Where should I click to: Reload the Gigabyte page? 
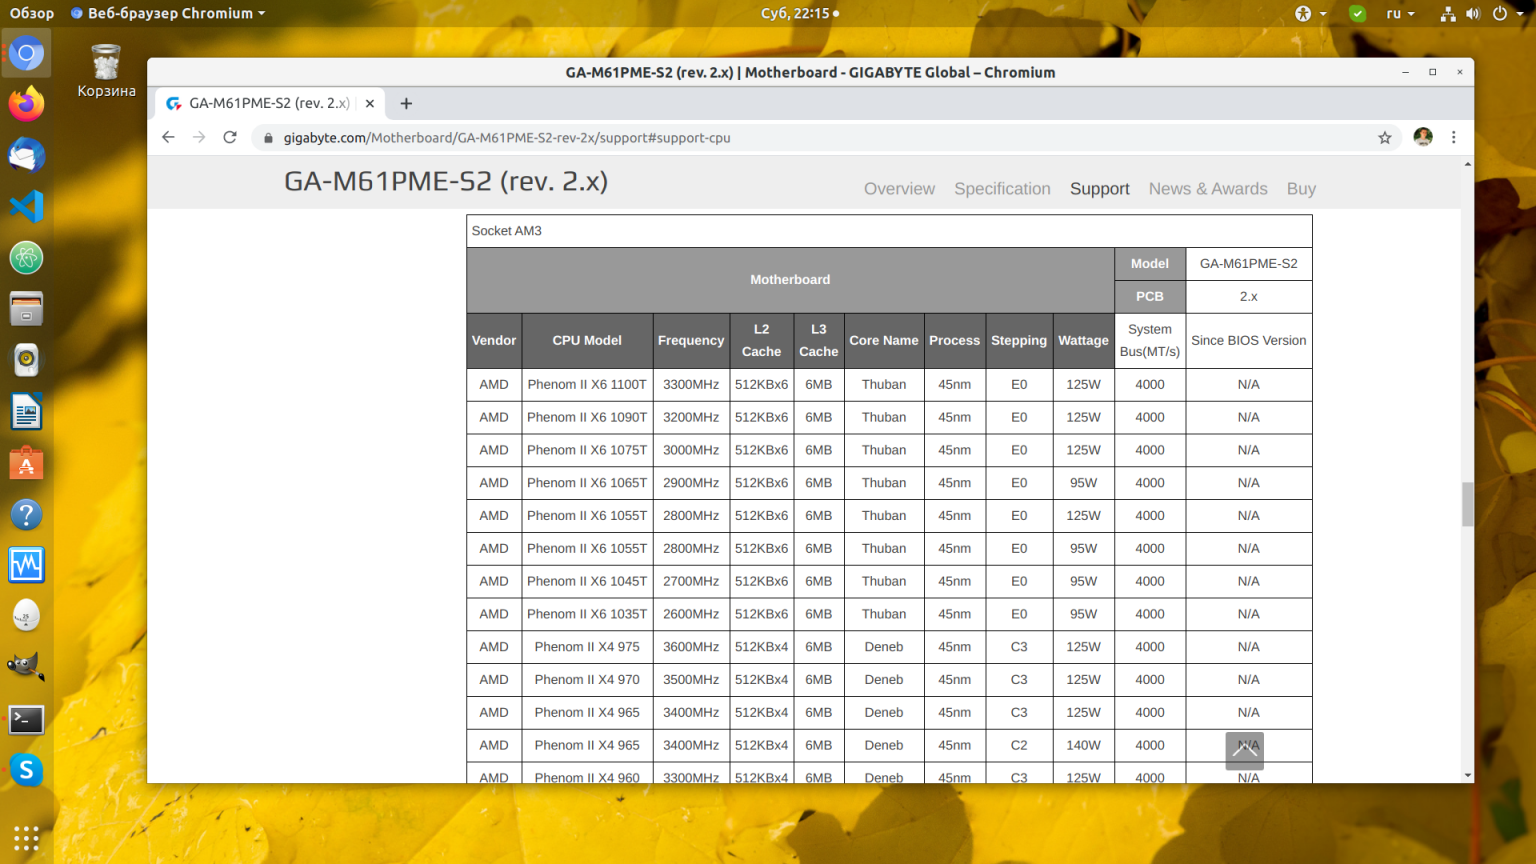tap(230, 137)
